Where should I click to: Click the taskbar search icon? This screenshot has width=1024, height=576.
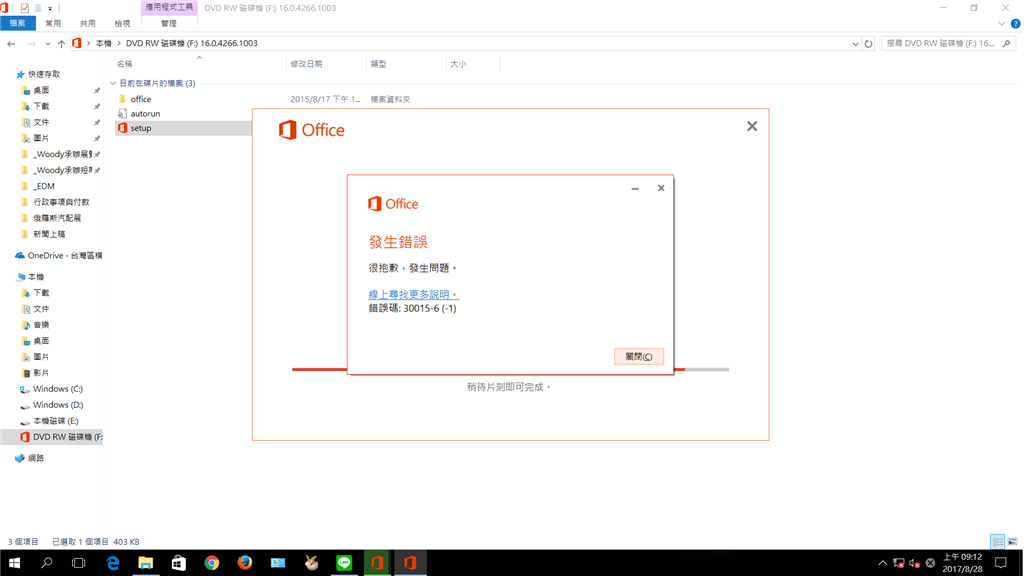(46, 563)
